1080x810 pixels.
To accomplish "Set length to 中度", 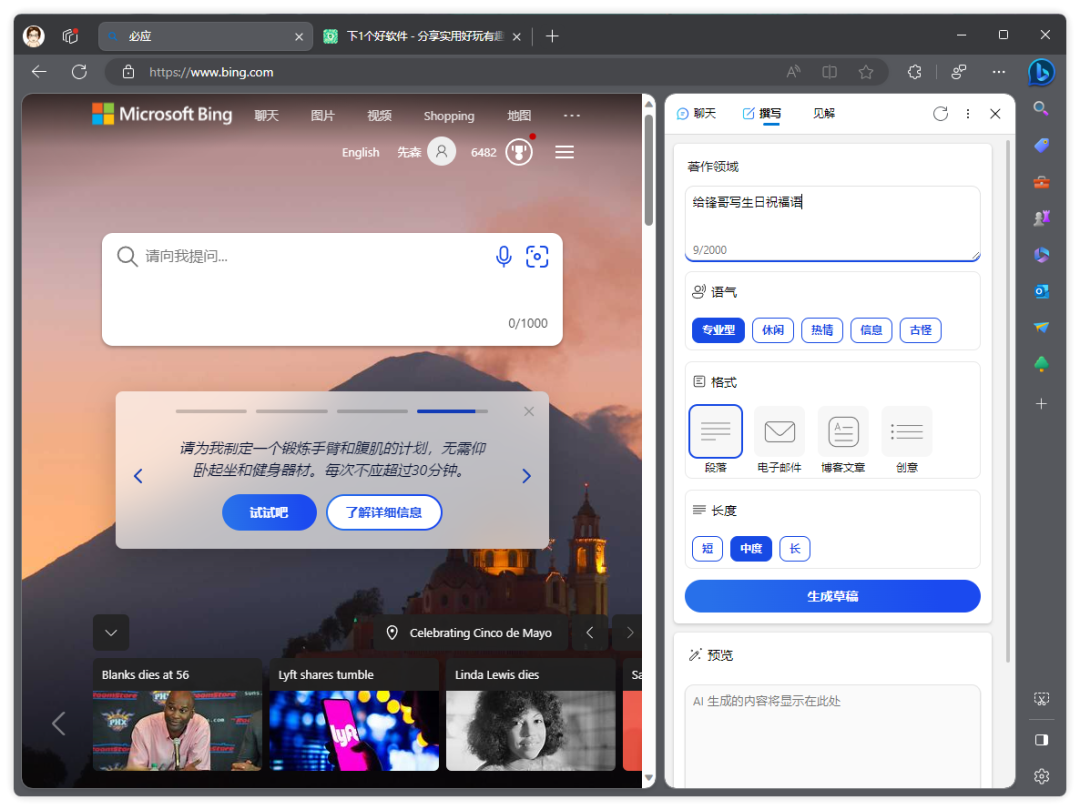I will pos(751,548).
